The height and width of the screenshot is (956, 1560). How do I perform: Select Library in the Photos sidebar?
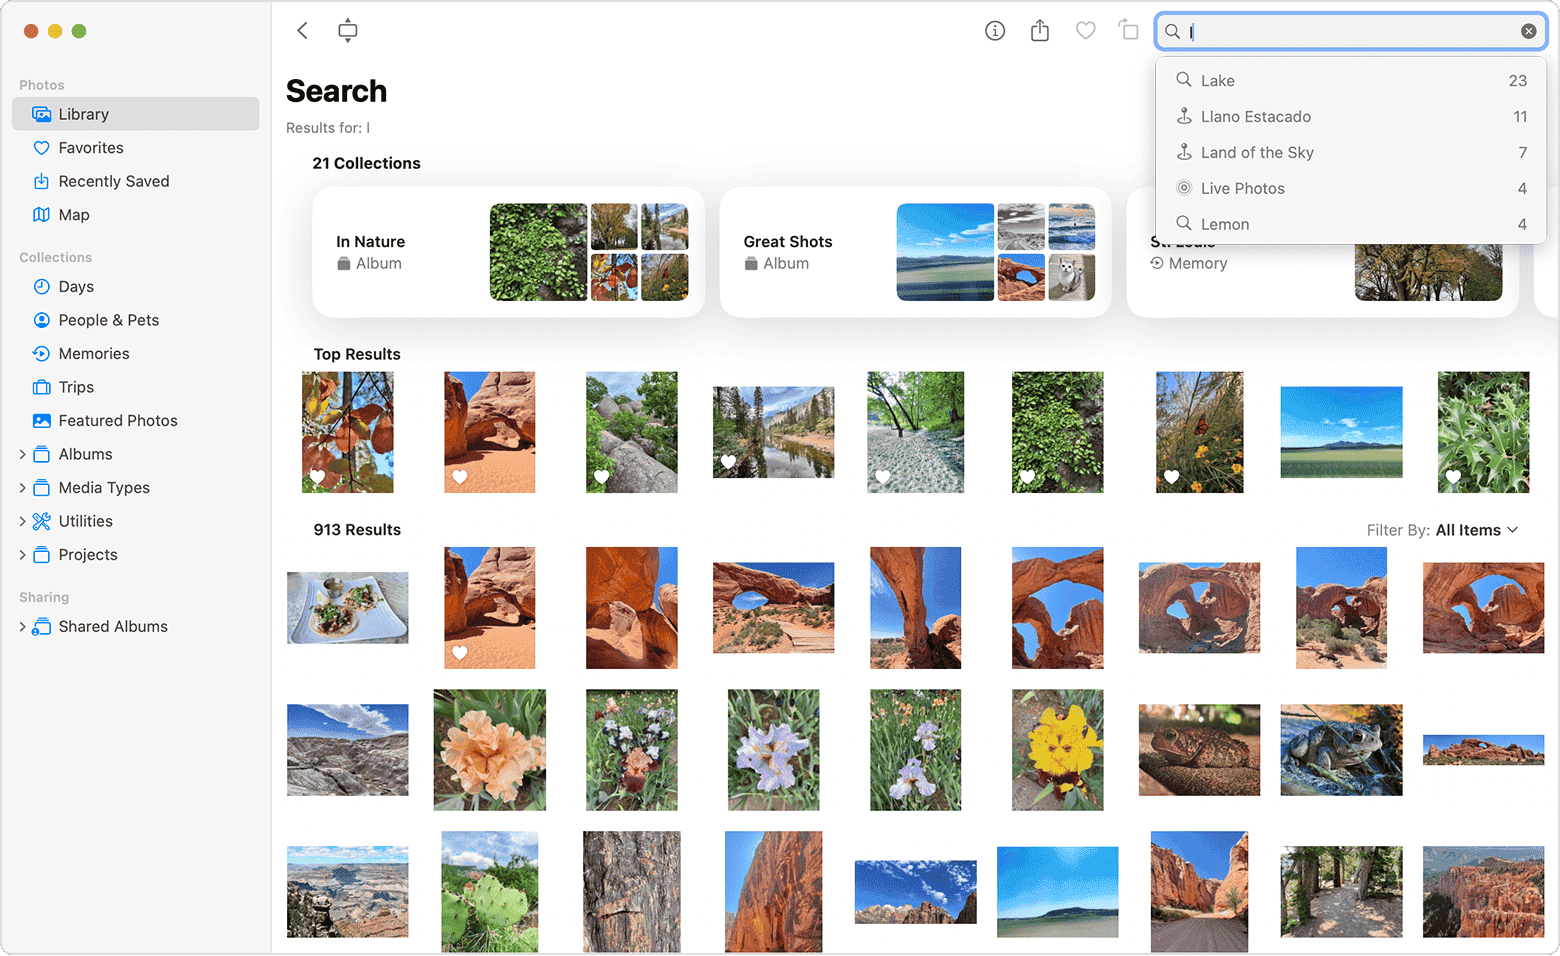[83, 113]
